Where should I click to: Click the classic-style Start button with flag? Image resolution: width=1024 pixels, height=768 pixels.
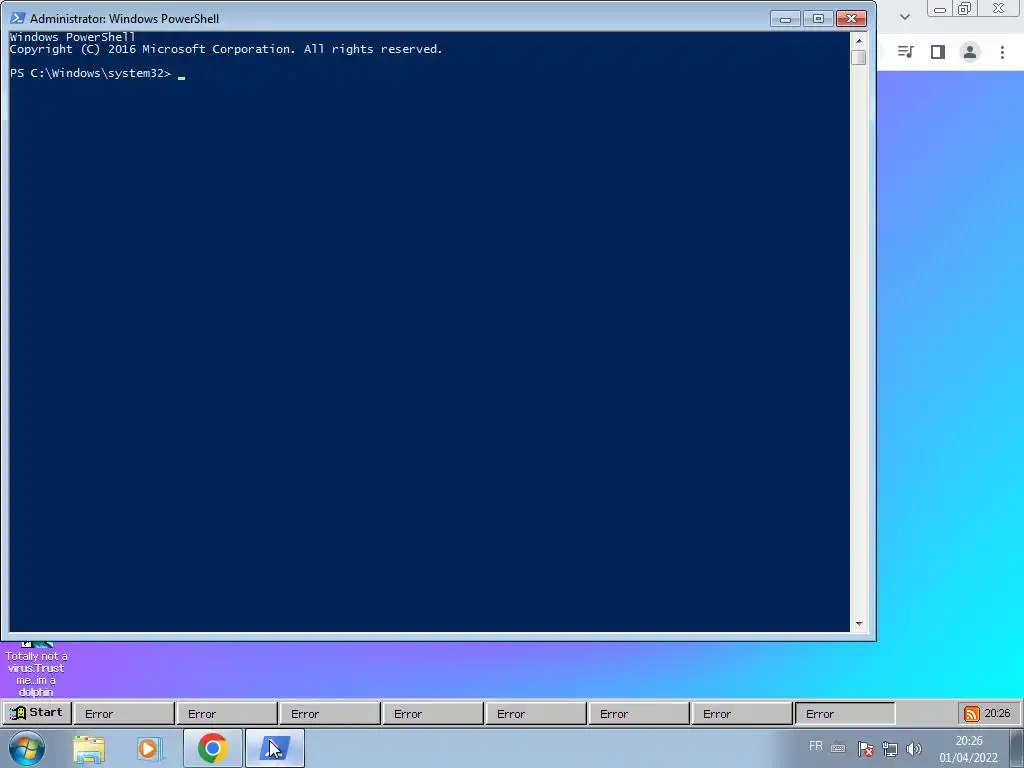click(37, 712)
